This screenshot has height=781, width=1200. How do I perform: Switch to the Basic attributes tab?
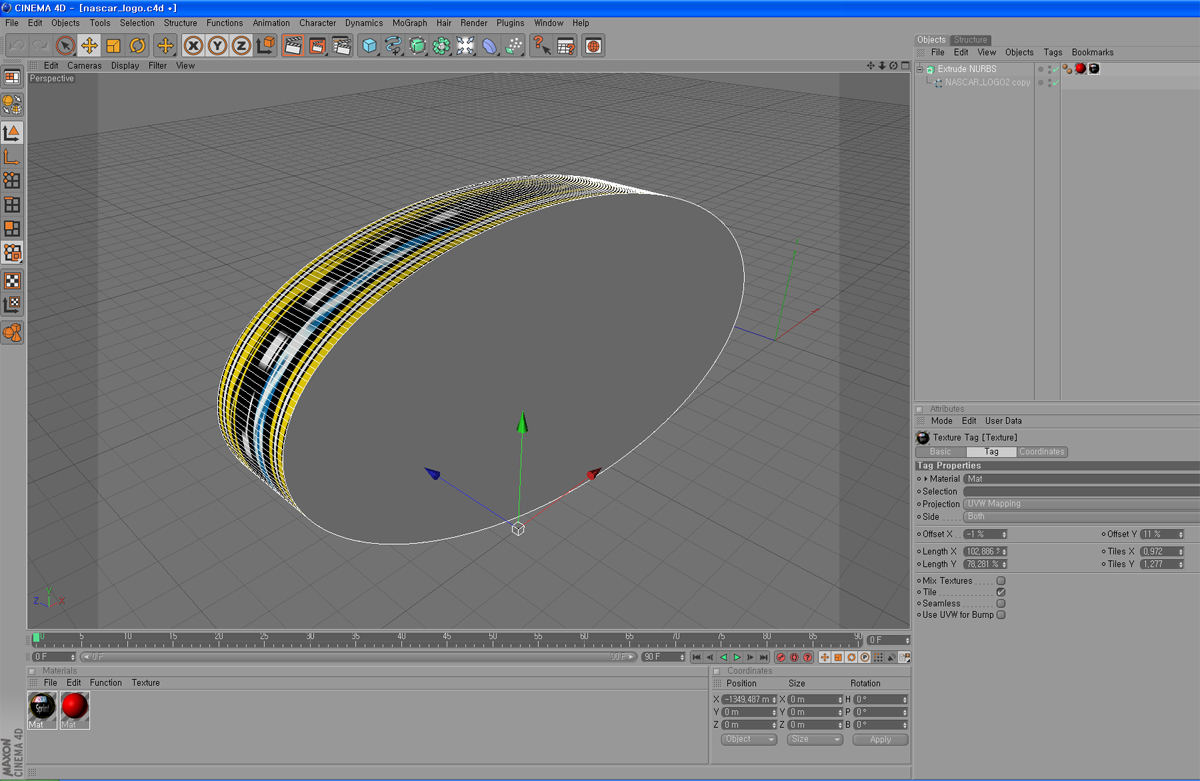[941, 452]
